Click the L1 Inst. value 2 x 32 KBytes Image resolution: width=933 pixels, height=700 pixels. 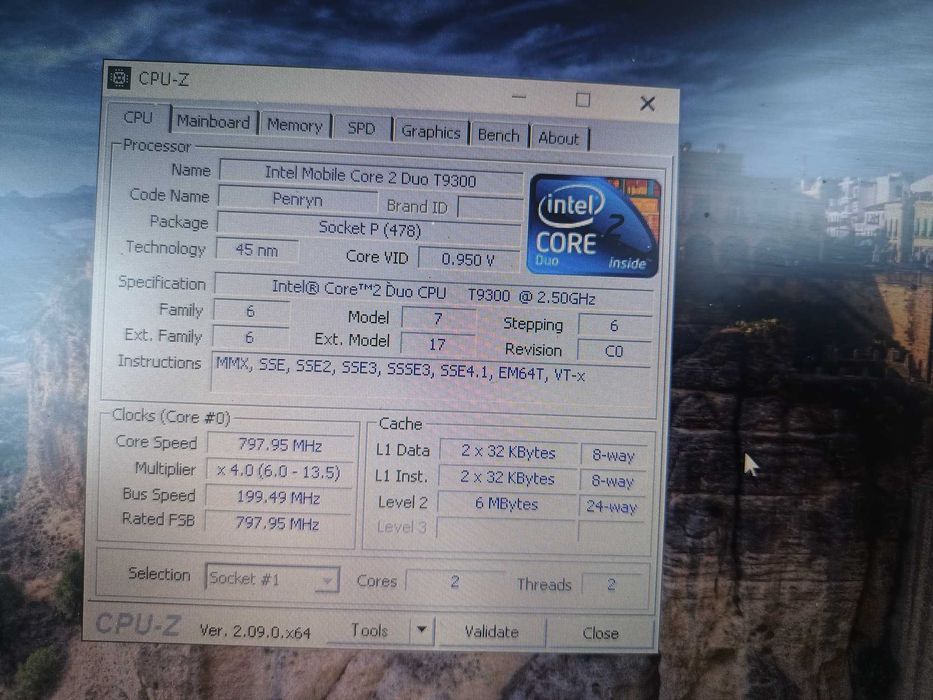click(x=507, y=479)
